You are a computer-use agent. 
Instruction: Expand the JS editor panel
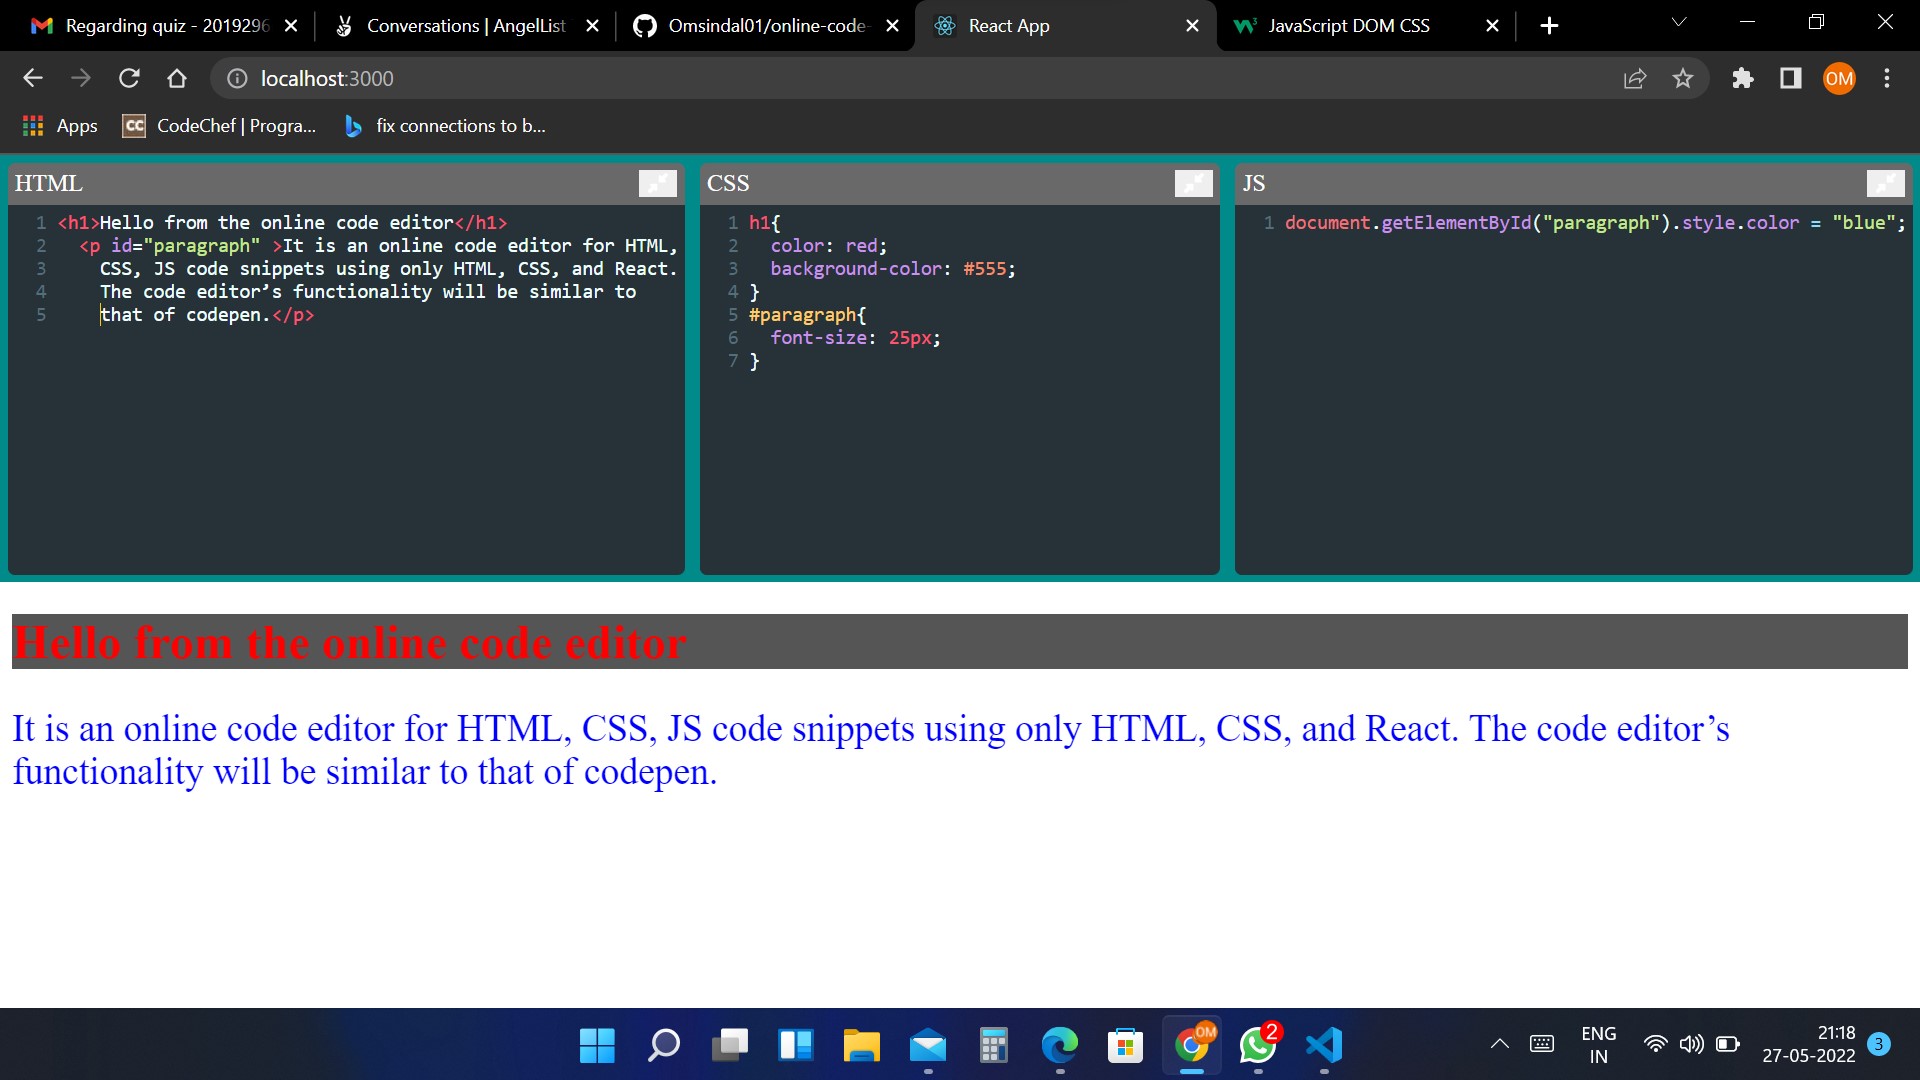click(x=1885, y=183)
